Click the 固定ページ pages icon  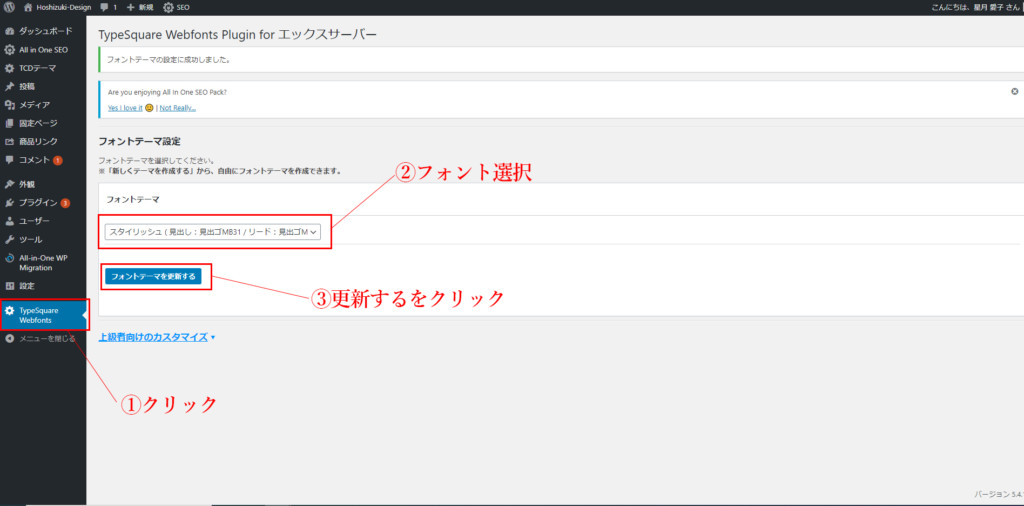point(9,123)
